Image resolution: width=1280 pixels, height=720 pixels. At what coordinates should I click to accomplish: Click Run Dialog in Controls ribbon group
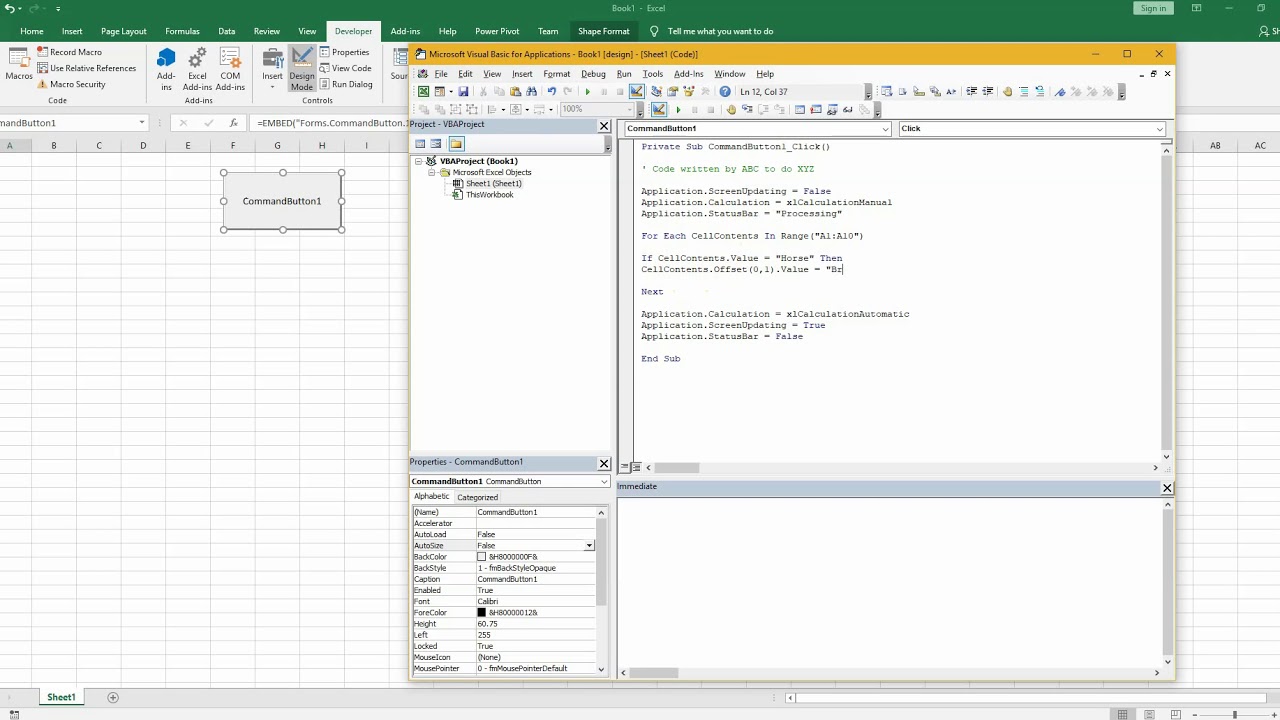[x=345, y=84]
